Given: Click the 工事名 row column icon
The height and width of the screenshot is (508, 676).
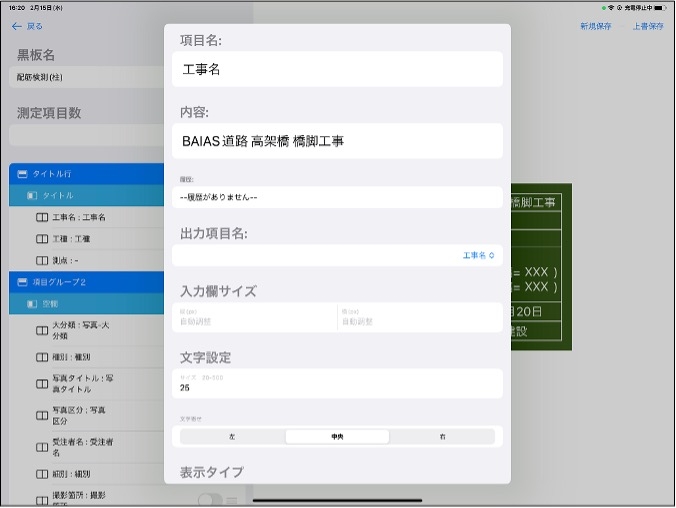Looking at the screenshot, I should point(42,217).
